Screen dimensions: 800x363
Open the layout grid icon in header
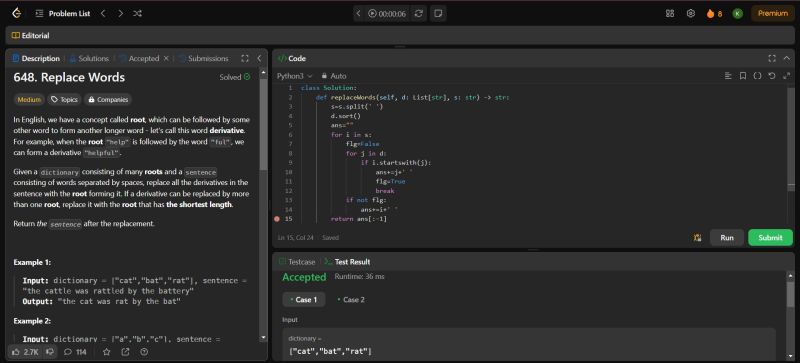click(670, 14)
